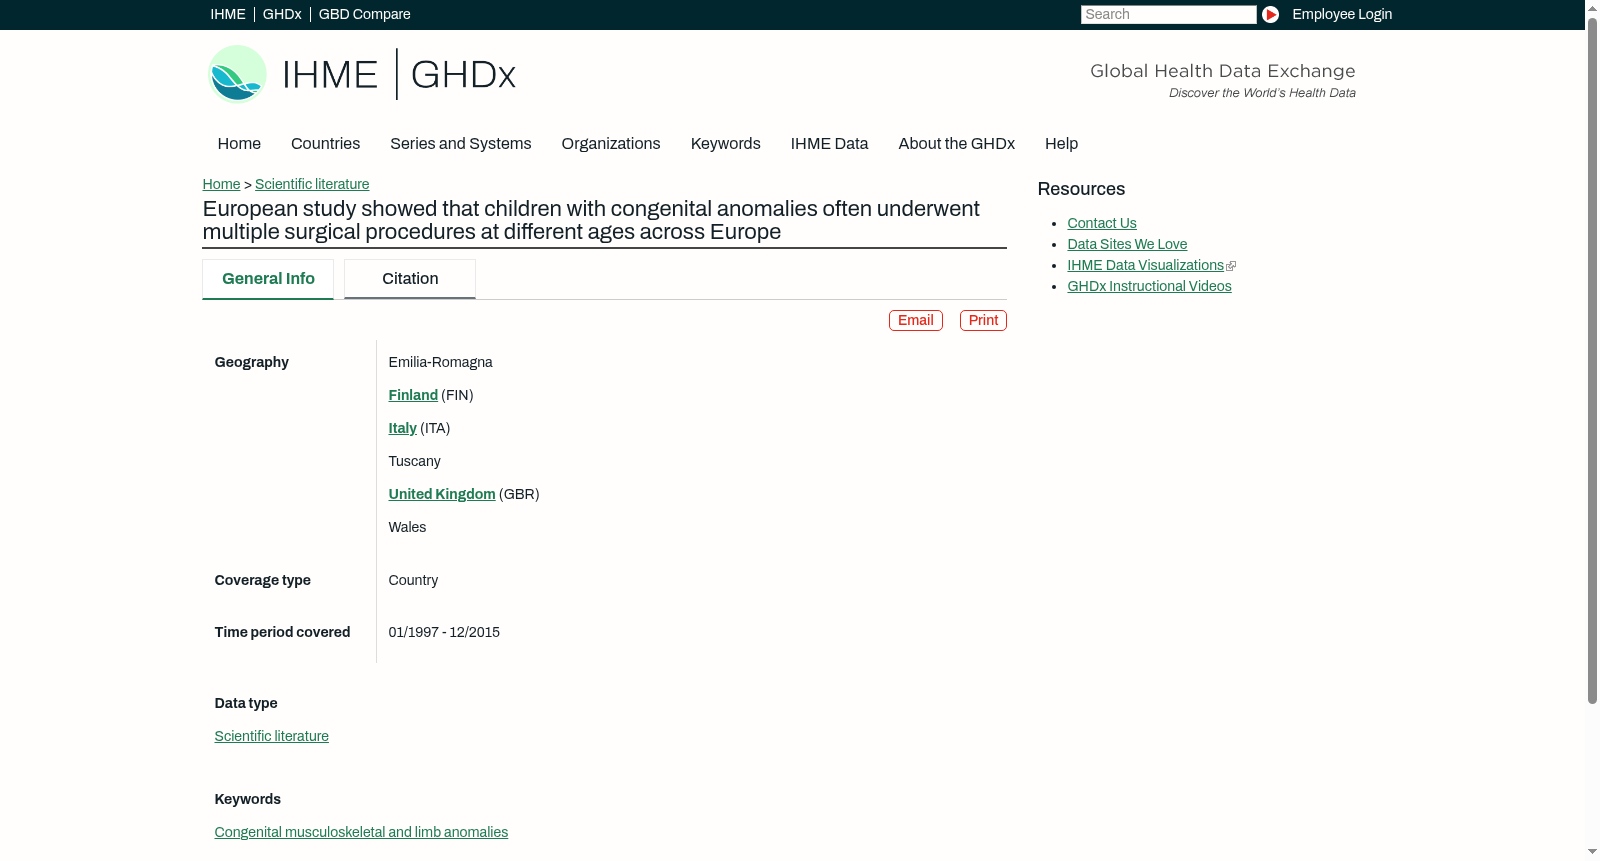The width and height of the screenshot is (1600, 861).
Task: Click Scientific literature breadcrumb link
Action: (312, 184)
